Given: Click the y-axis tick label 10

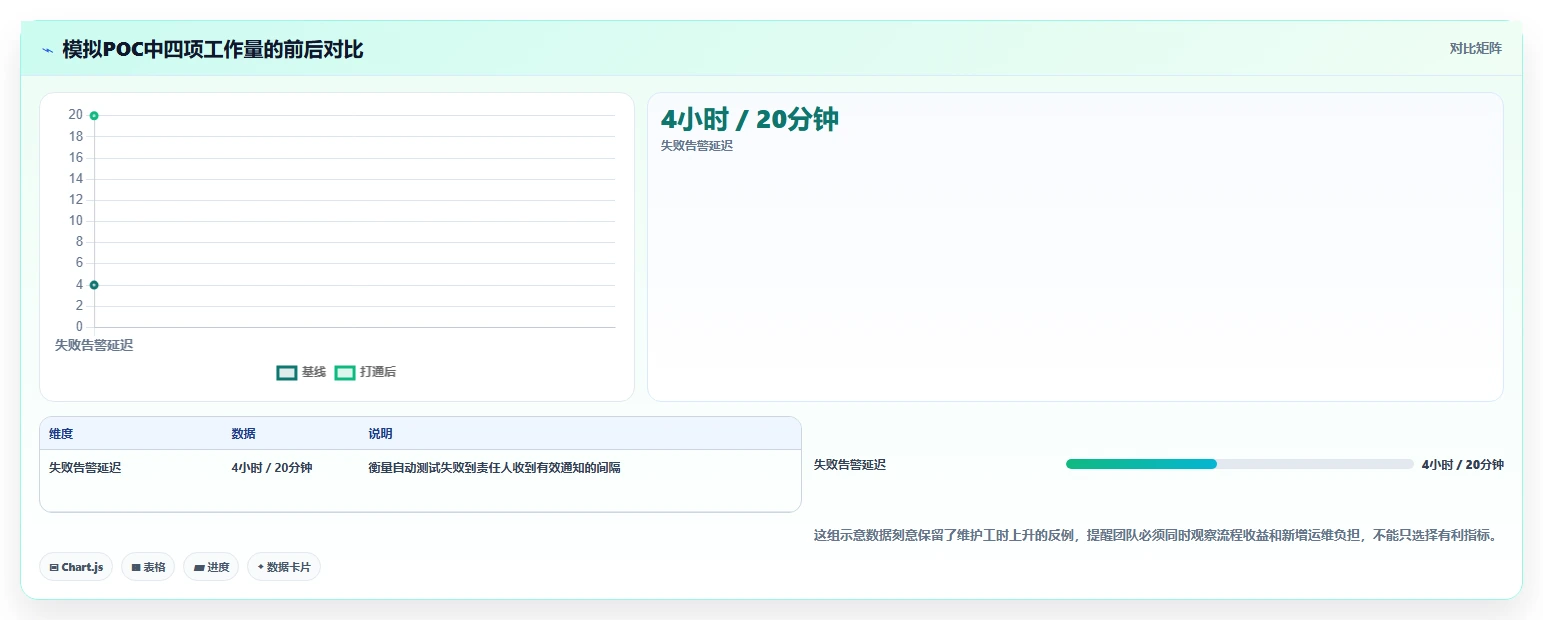Looking at the screenshot, I should [x=76, y=221].
